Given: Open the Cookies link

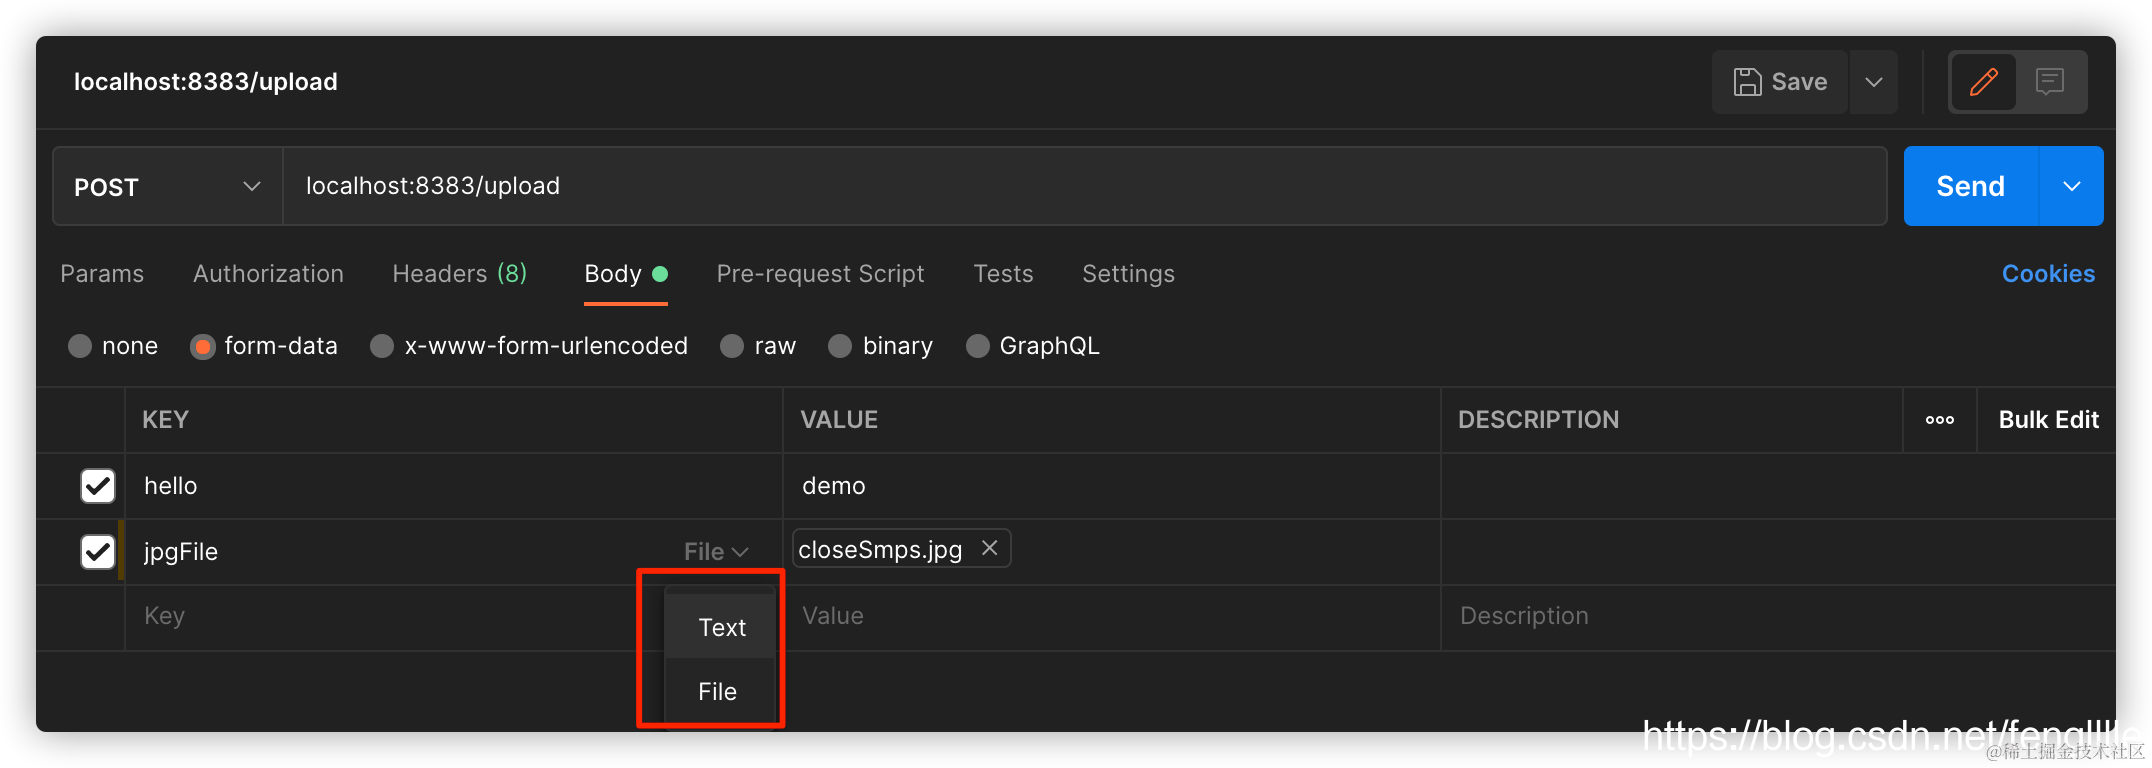Looking at the screenshot, I should (2048, 274).
